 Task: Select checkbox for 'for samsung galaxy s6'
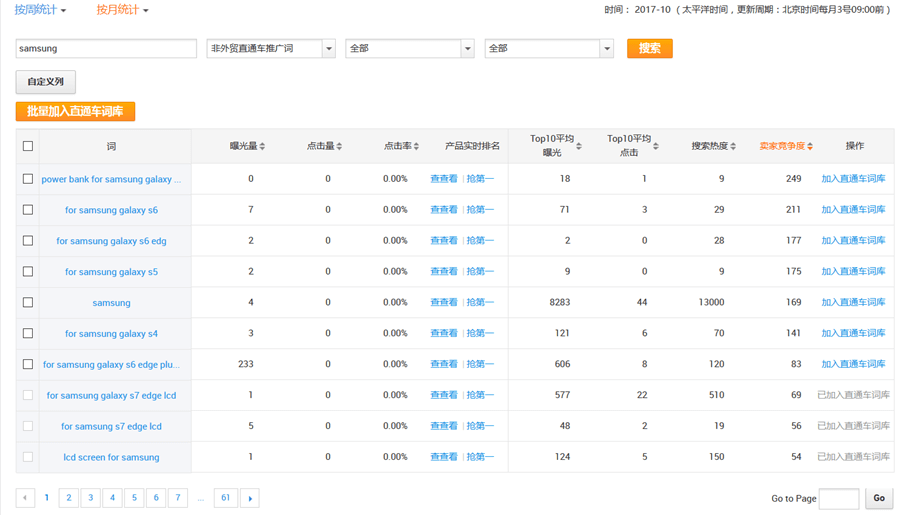(x=28, y=210)
